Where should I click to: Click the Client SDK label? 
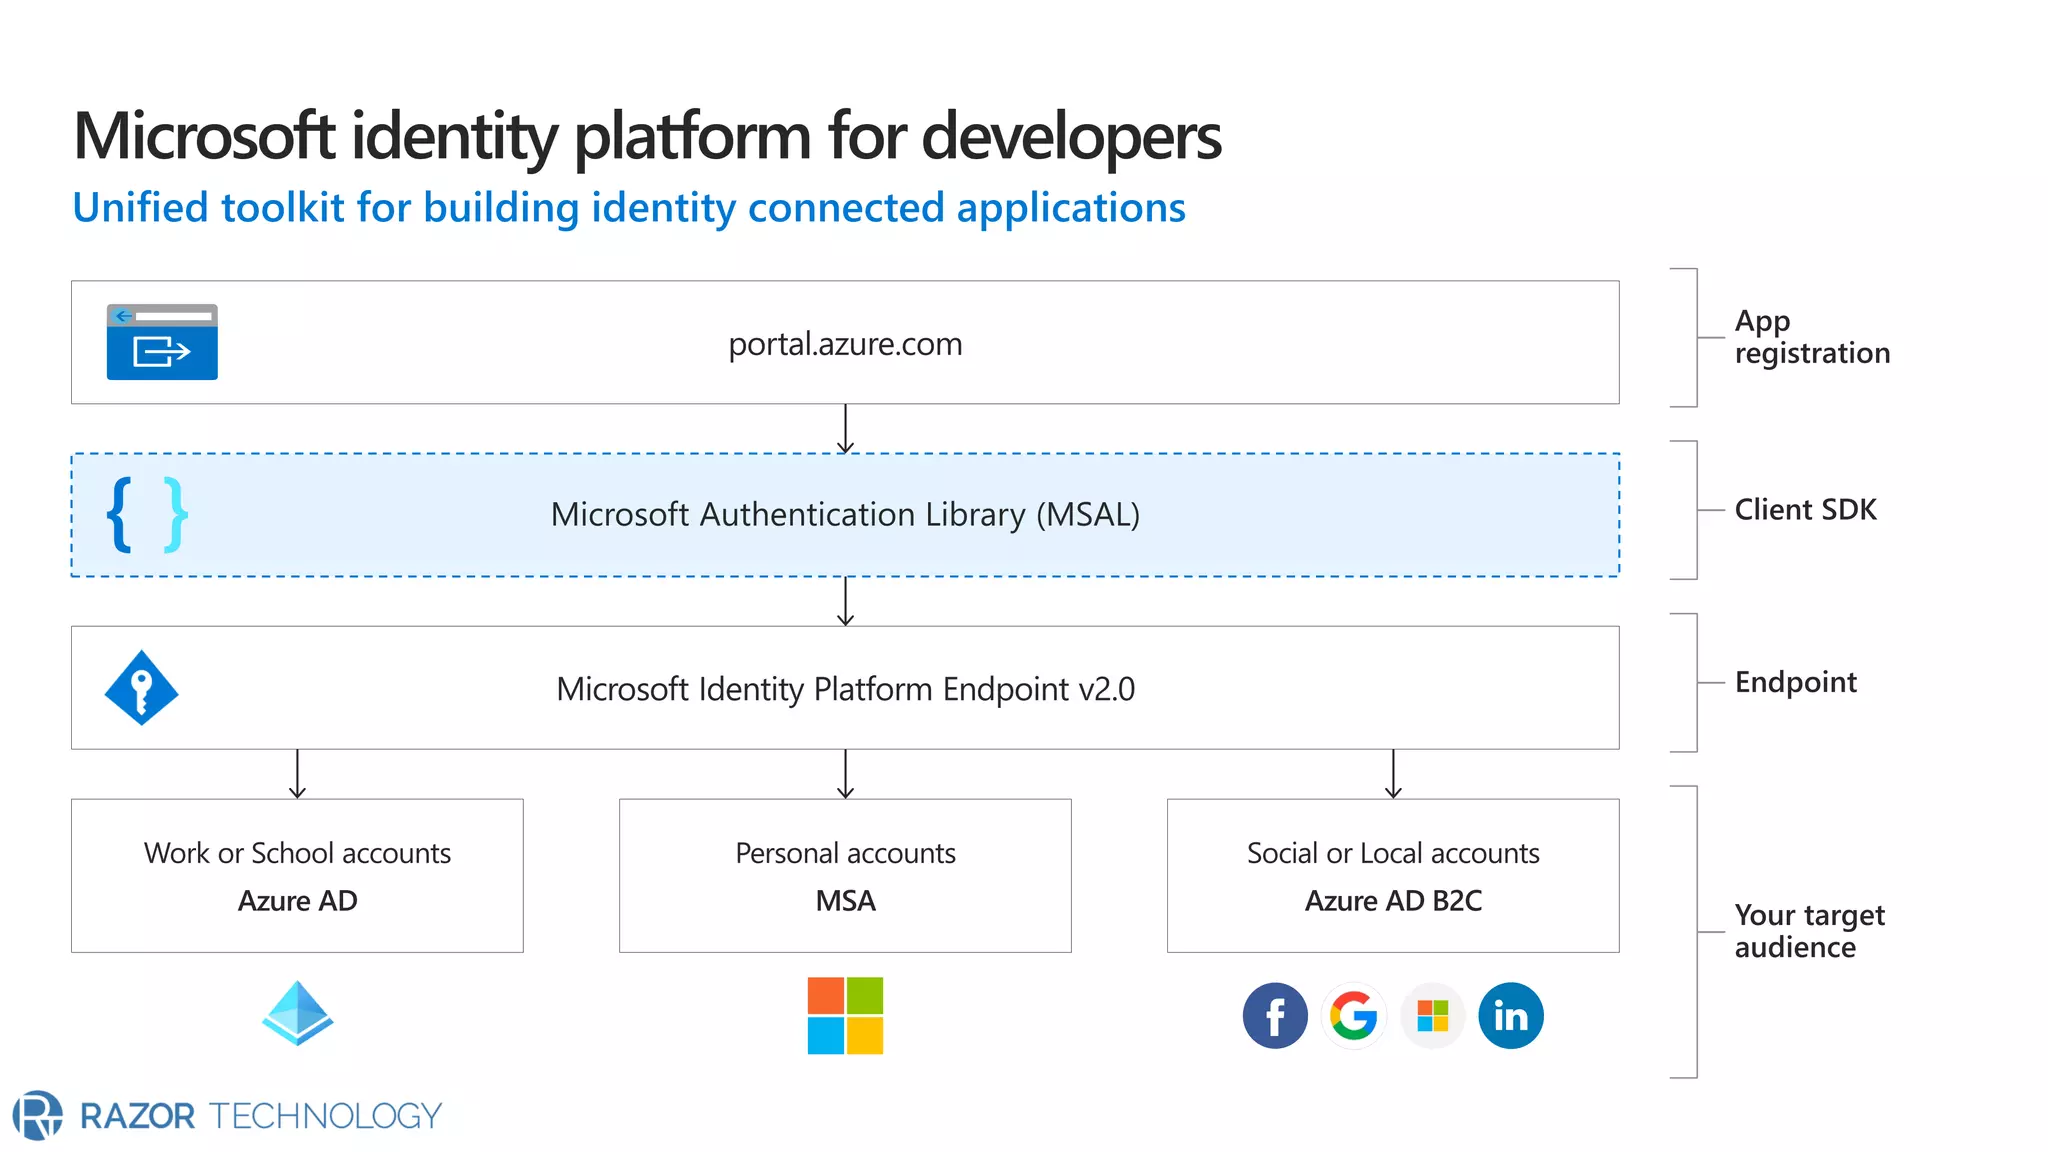[x=1805, y=510]
